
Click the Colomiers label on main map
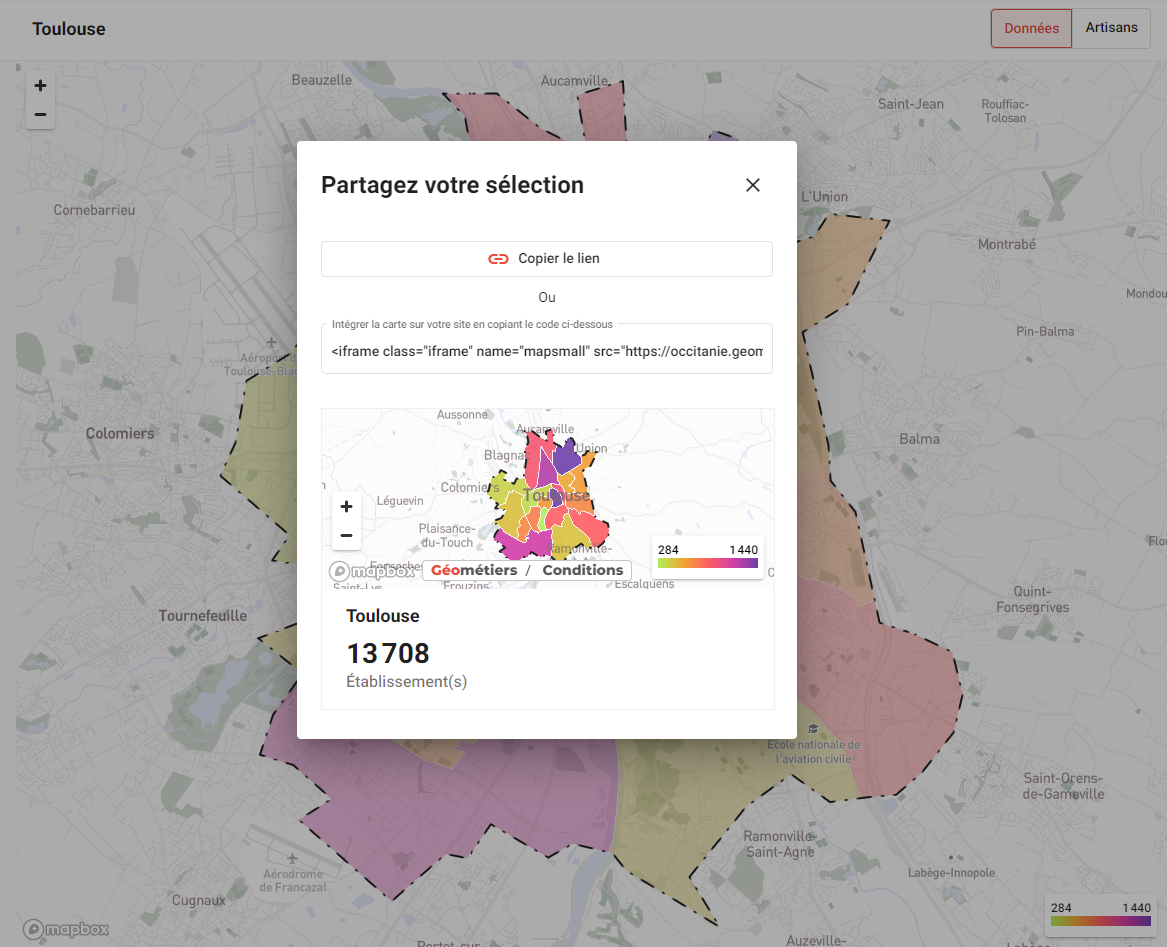pos(120,433)
